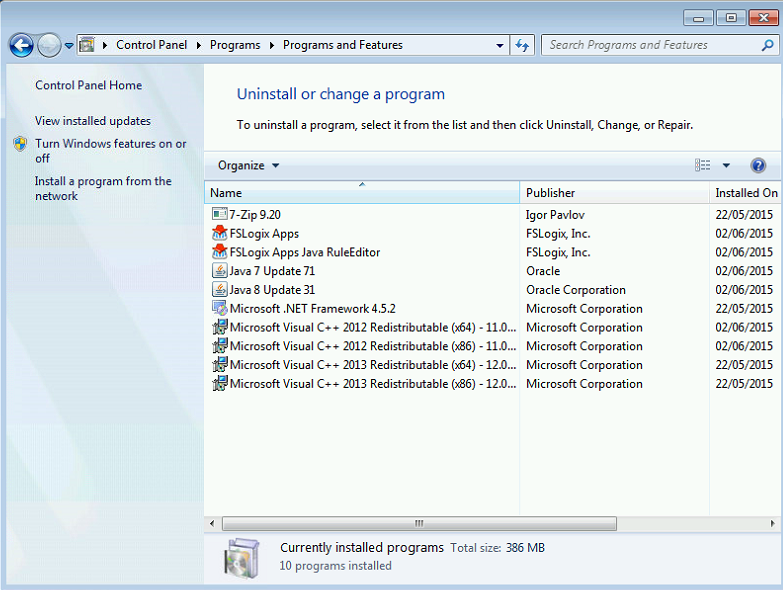The image size is (783, 590).
Task: Open the view options dropdown arrow
Action: coord(726,165)
